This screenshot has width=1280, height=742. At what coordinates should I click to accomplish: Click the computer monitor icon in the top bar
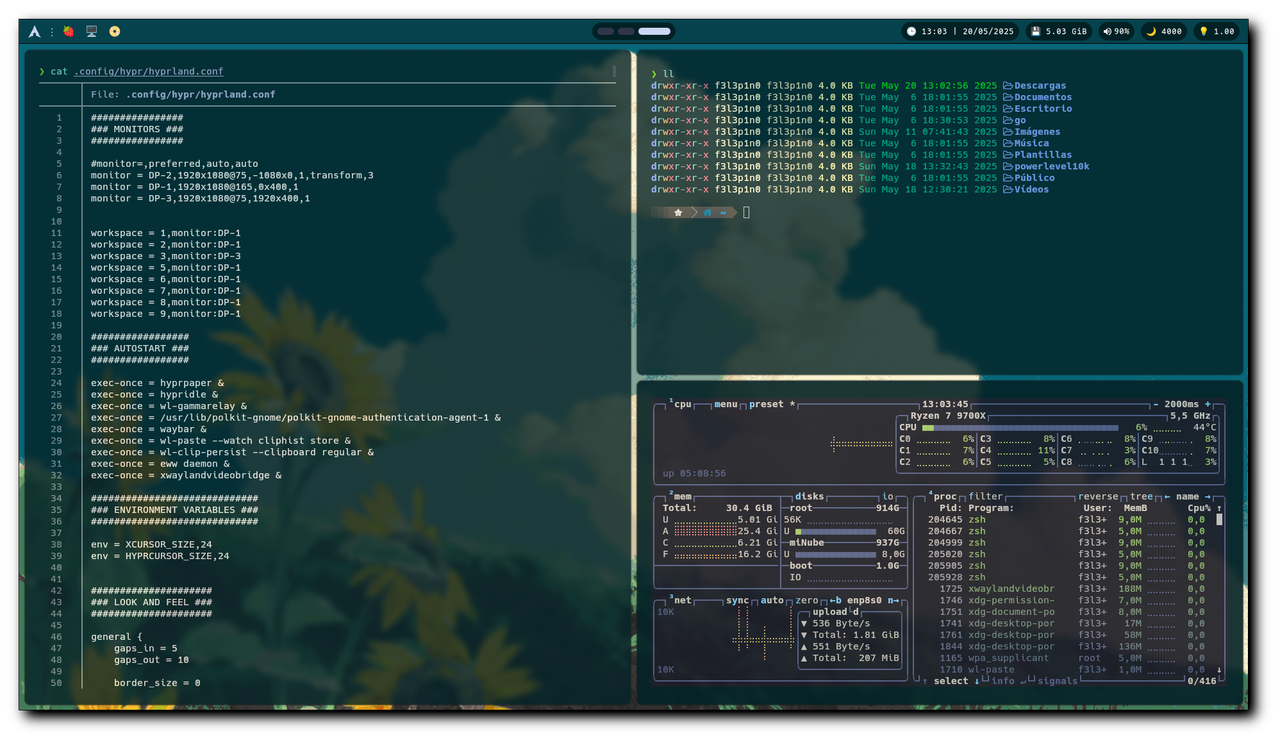pos(91,31)
